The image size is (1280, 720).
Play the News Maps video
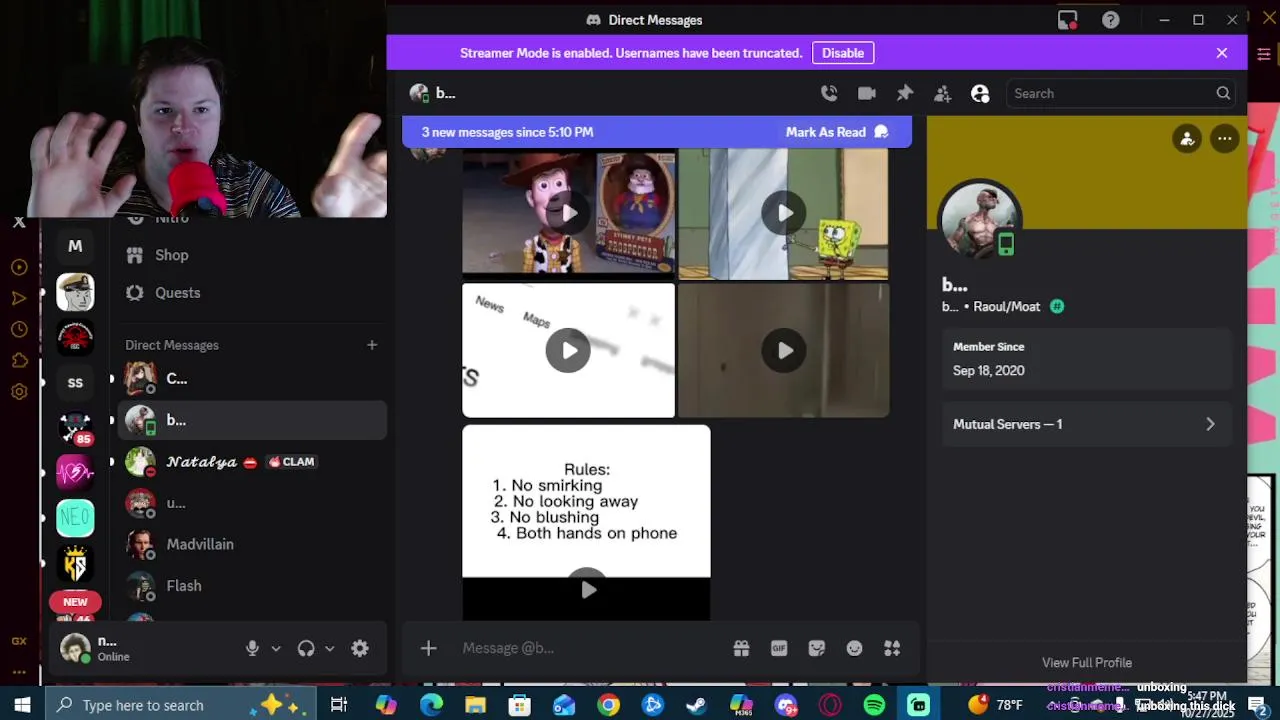click(x=568, y=350)
